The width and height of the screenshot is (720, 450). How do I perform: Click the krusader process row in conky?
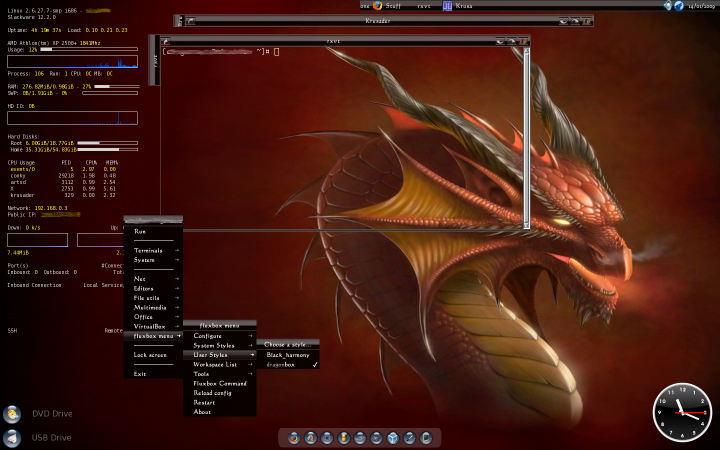tap(63, 195)
